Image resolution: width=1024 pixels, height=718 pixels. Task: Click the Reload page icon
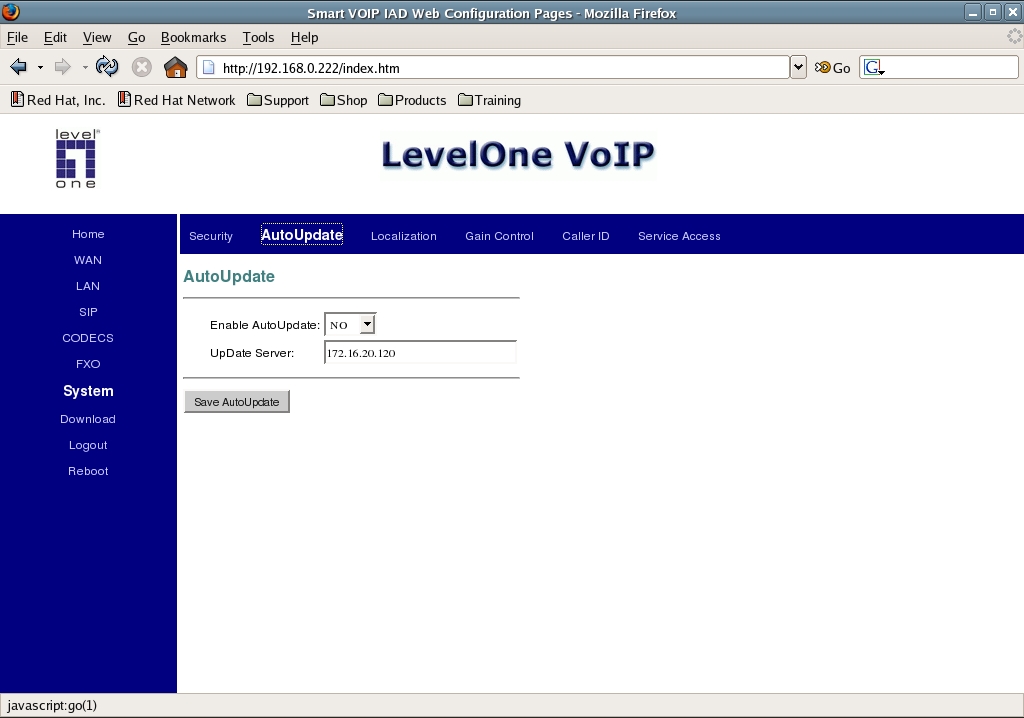(x=107, y=67)
